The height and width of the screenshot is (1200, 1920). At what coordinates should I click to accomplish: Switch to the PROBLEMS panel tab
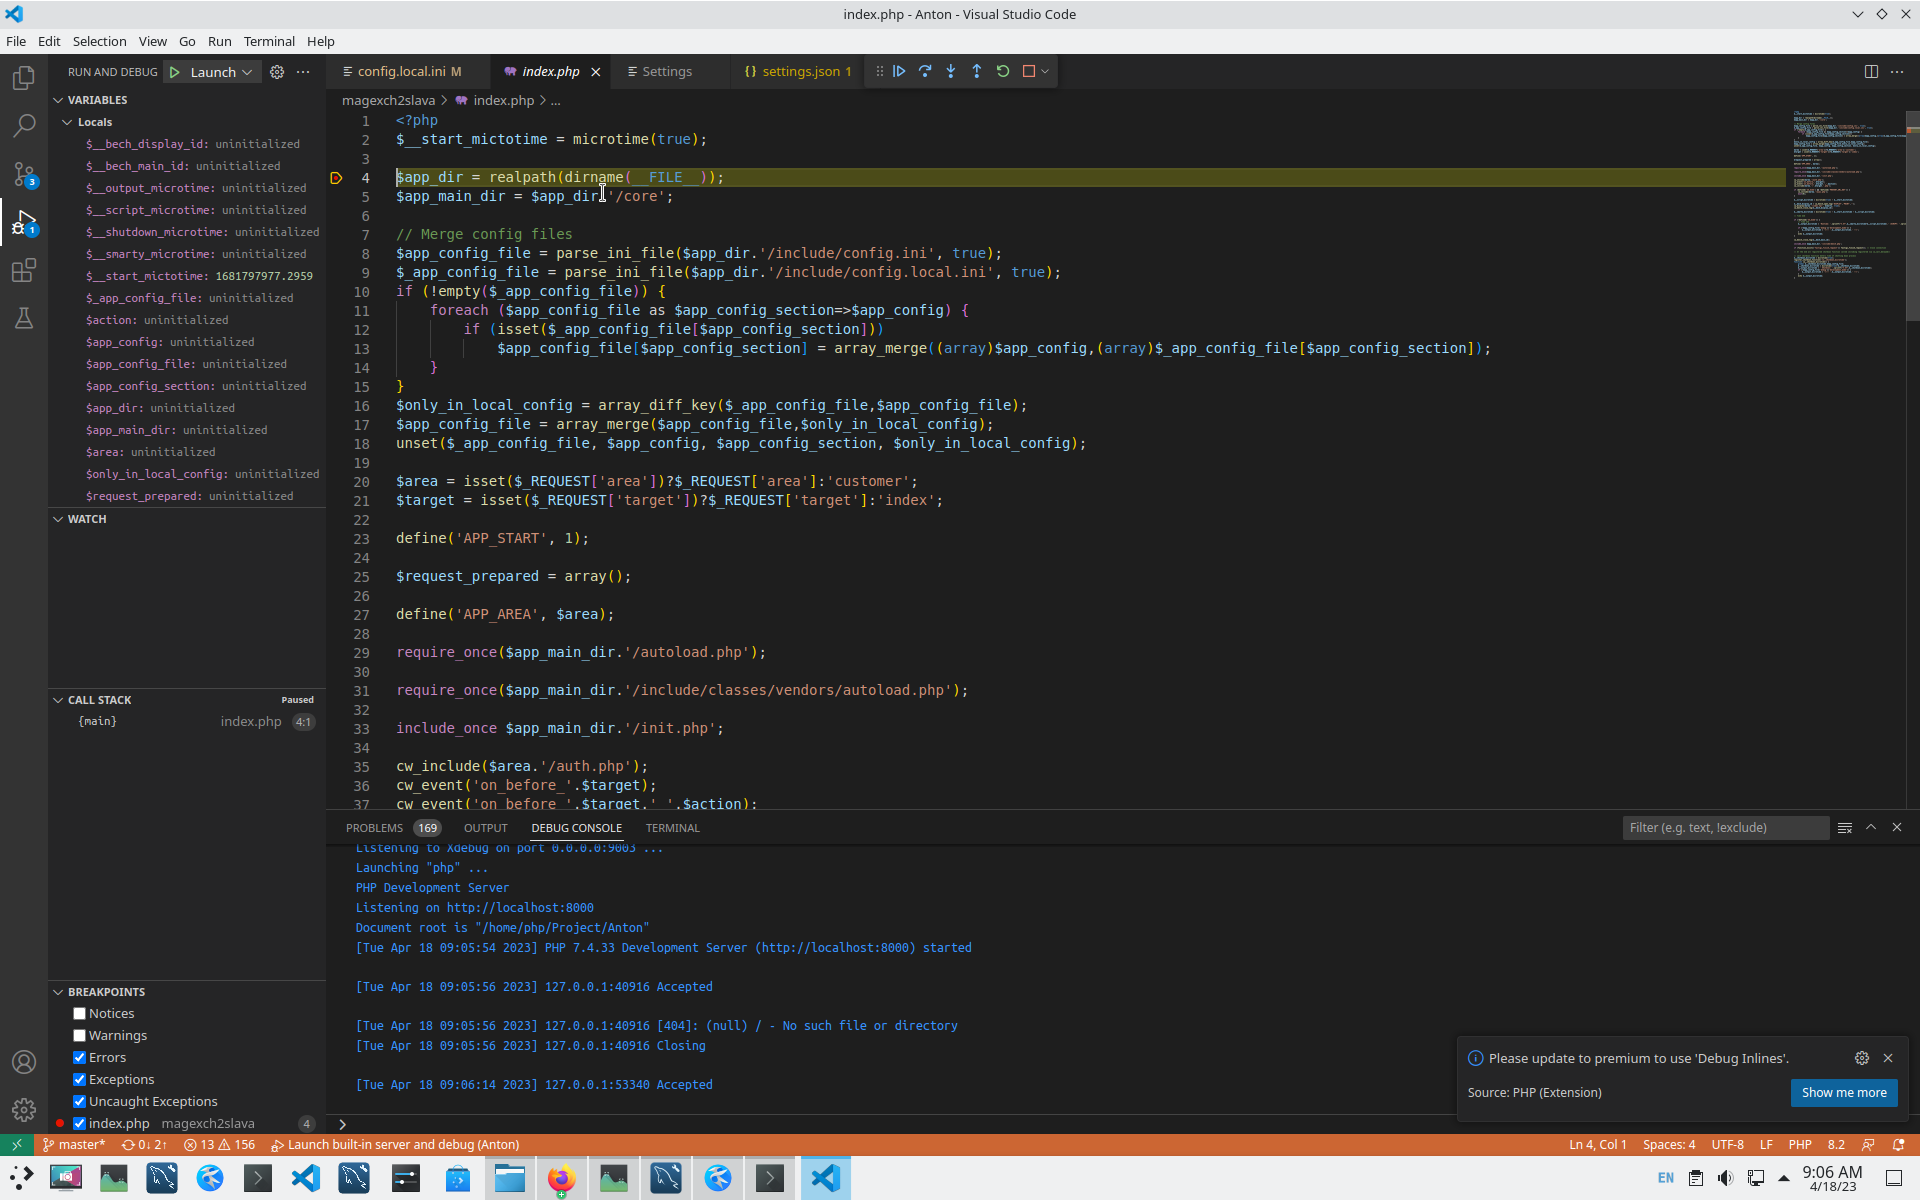click(x=374, y=828)
